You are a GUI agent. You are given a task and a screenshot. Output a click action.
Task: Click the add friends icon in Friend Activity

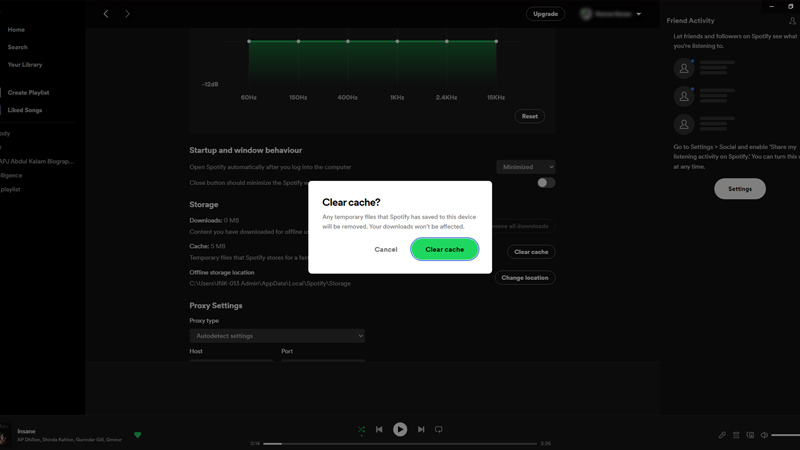(x=792, y=21)
